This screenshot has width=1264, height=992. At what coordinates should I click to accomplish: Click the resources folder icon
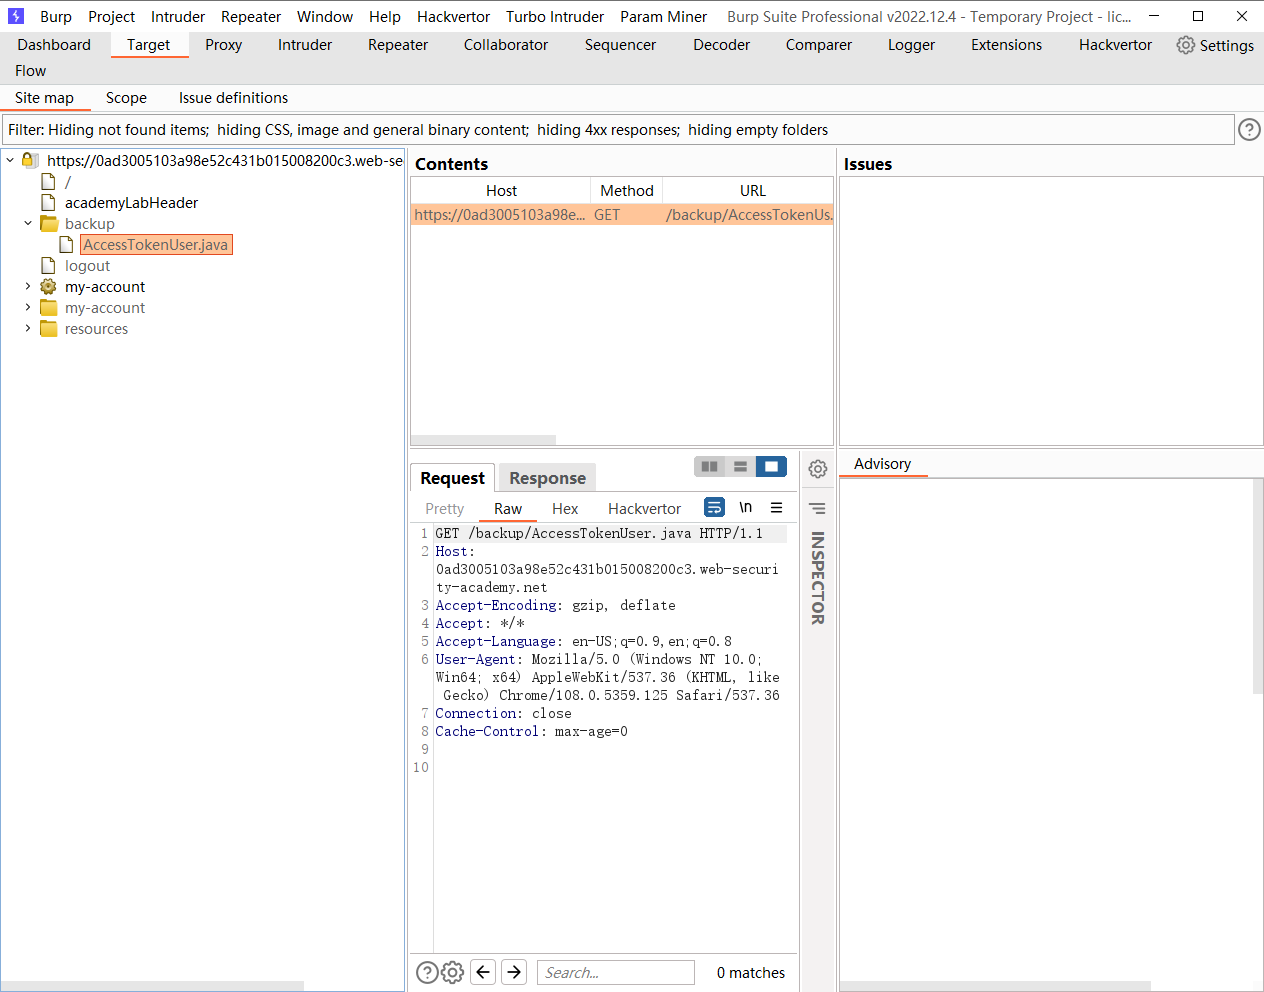click(49, 329)
